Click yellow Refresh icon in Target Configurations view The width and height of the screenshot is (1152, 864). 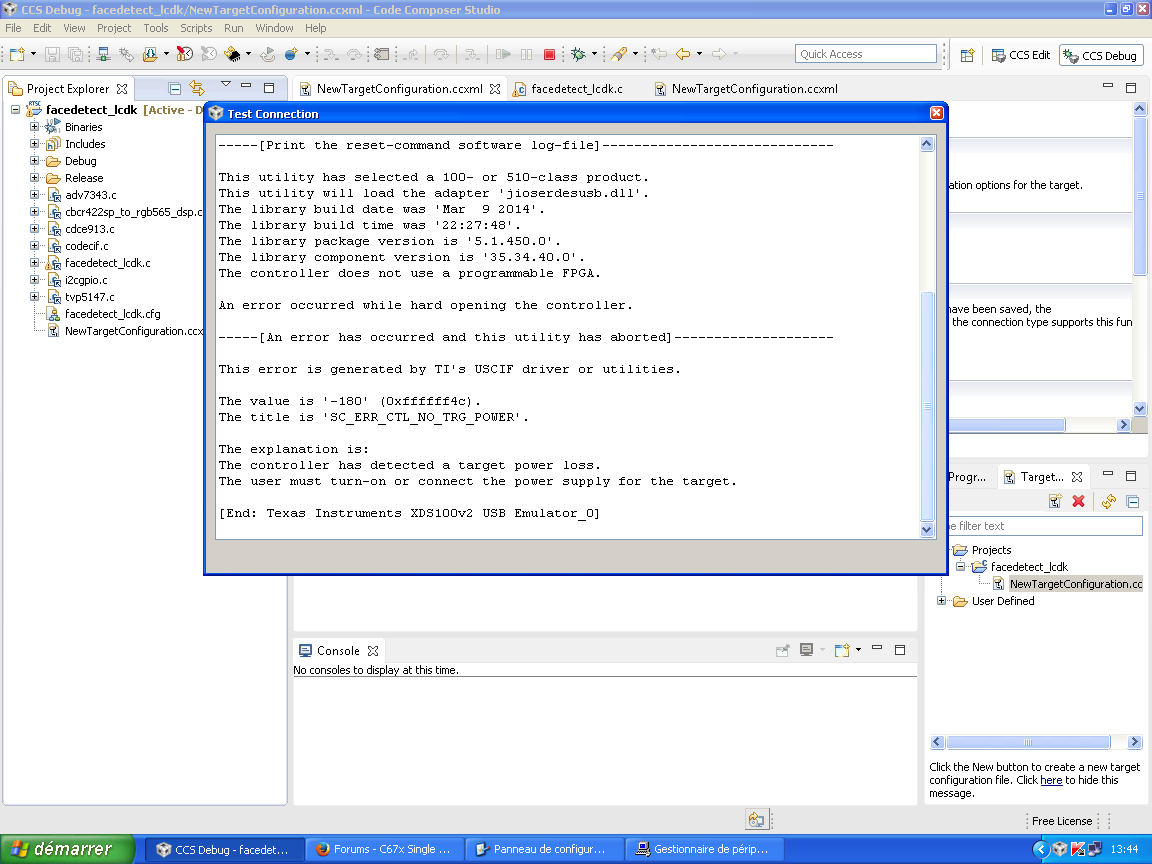(x=1109, y=501)
